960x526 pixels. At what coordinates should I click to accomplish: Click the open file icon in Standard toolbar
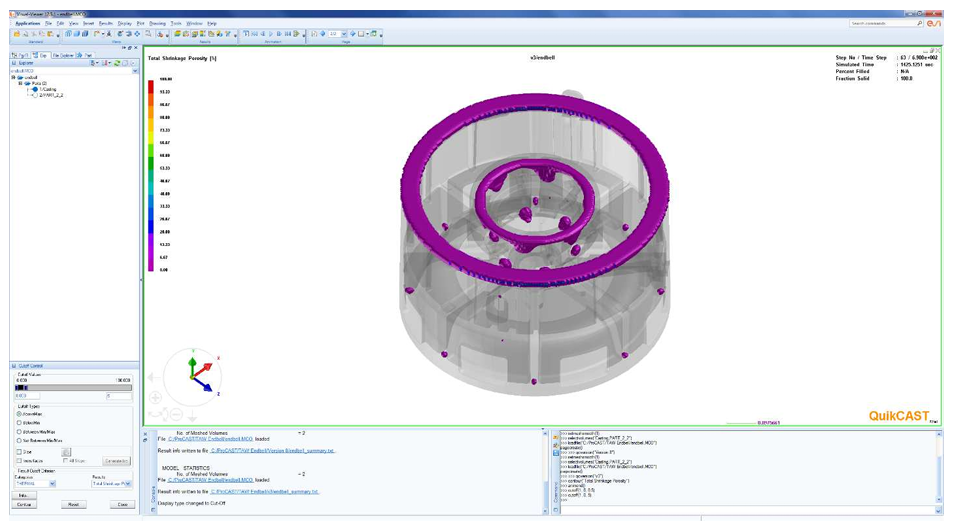click(17, 34)
